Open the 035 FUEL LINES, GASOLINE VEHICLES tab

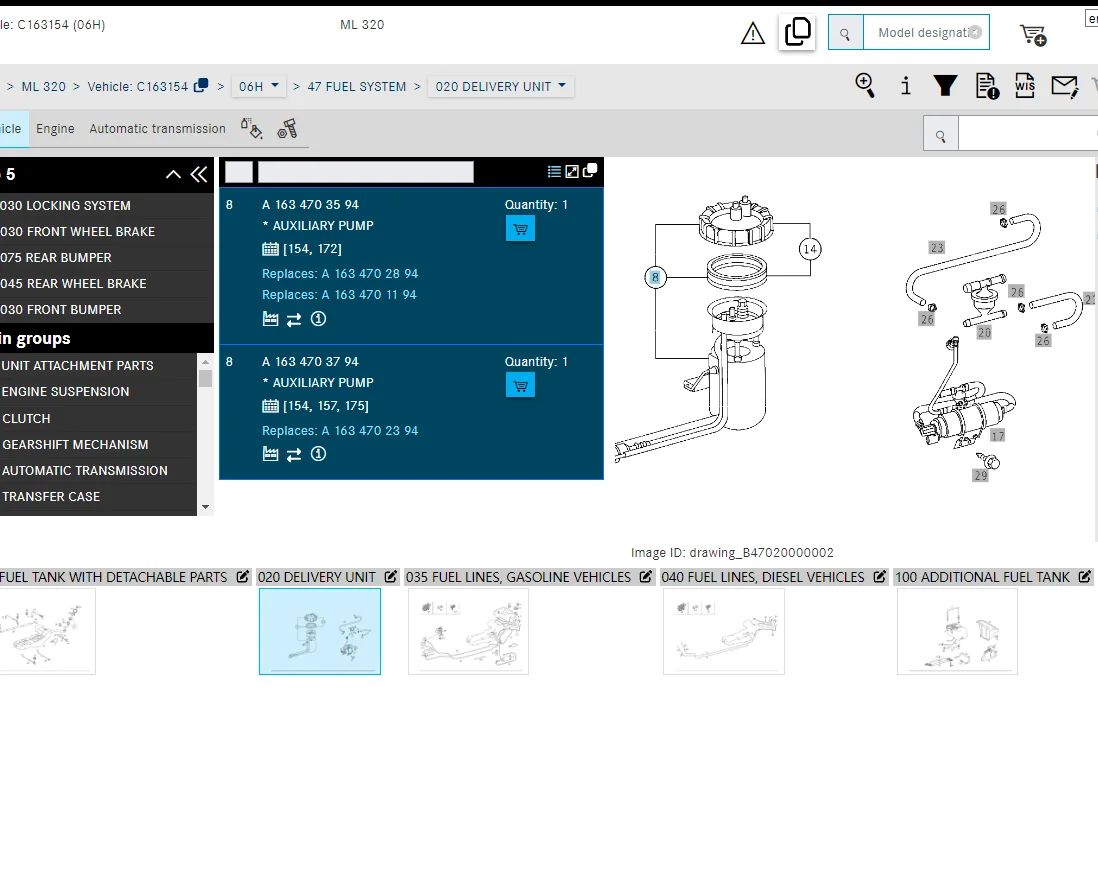pos(518,577)
